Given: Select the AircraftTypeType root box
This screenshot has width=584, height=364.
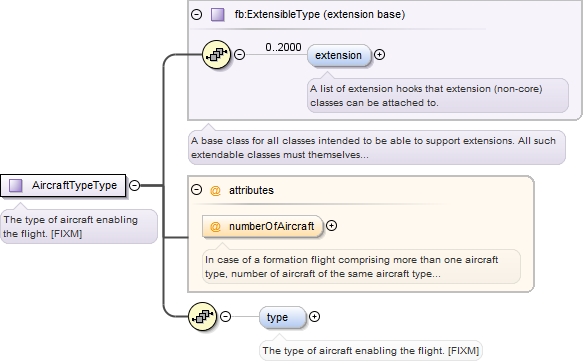Looking at the screenshot, I should pyautogui.click(x=63, y=185).
